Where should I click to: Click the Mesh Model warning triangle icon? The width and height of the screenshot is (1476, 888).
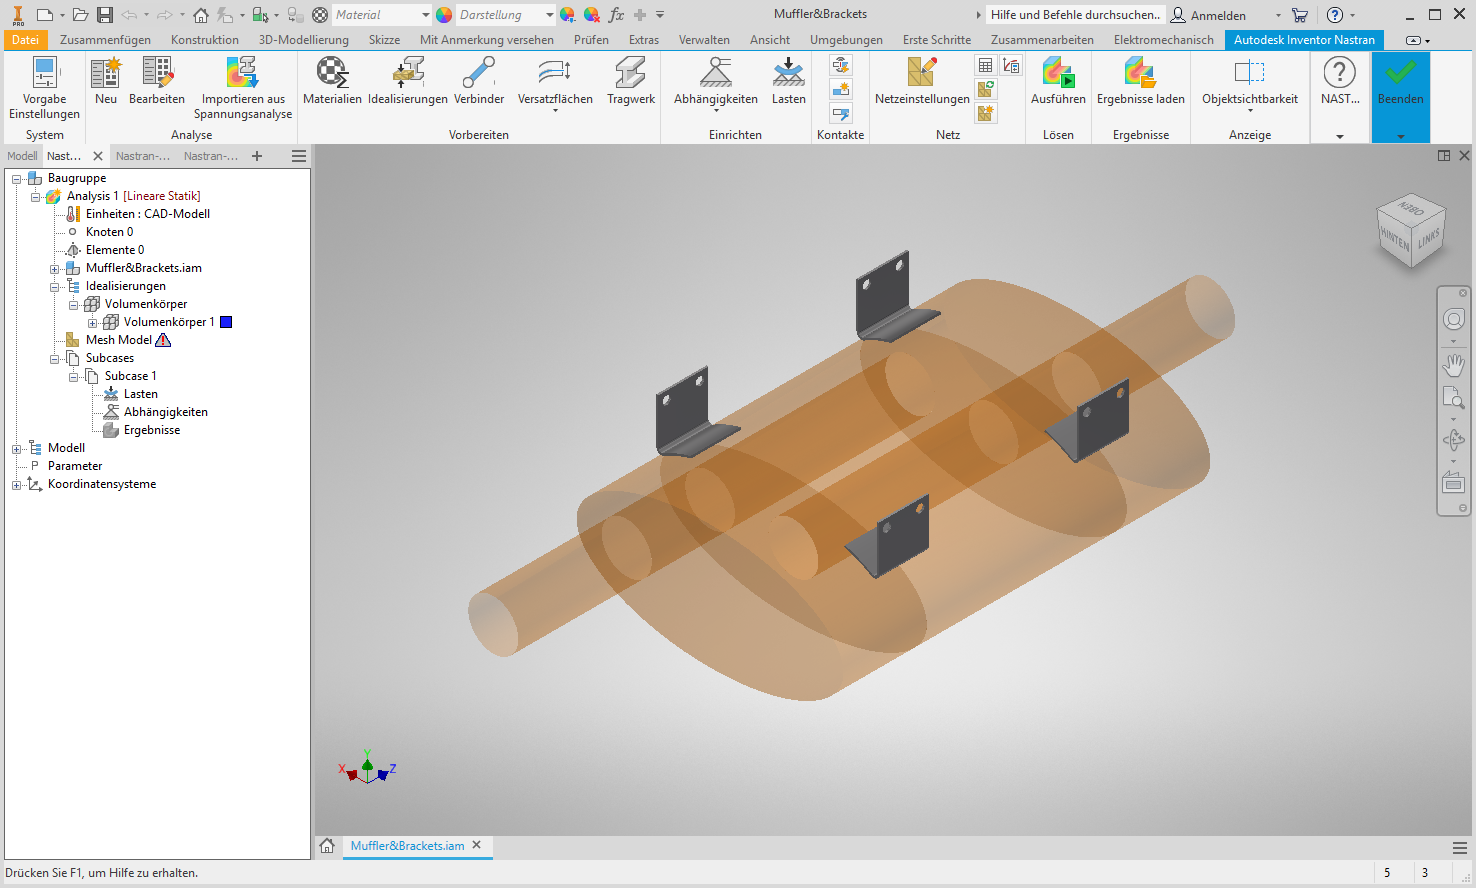163,340
